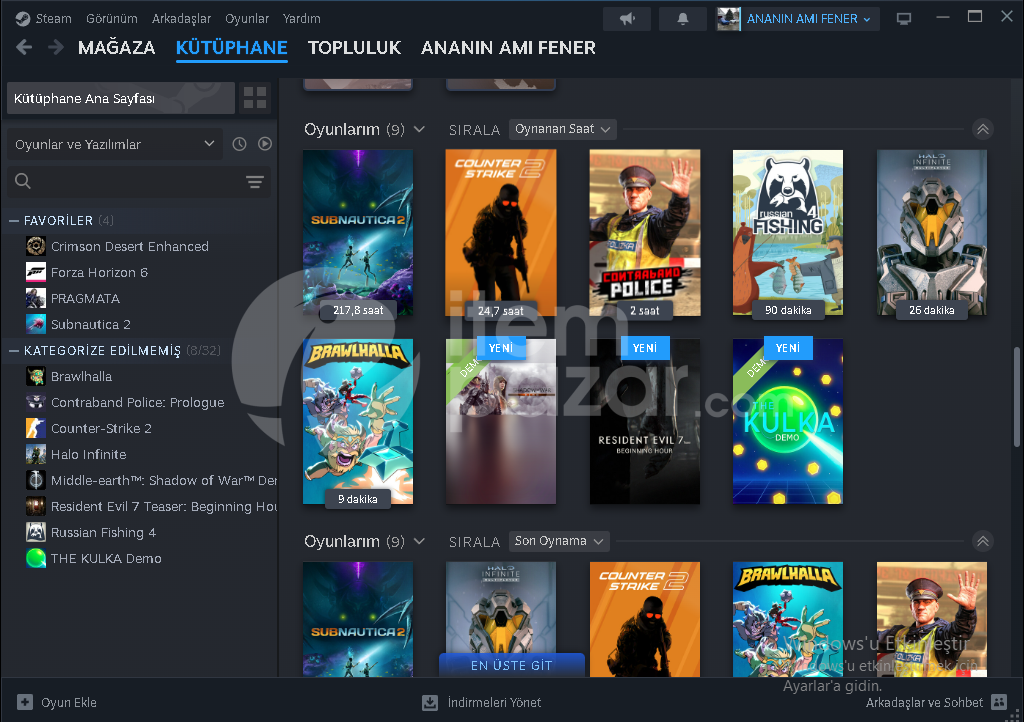Open friends and chat icon
1024x722 pixels.
tap(999, 702)
